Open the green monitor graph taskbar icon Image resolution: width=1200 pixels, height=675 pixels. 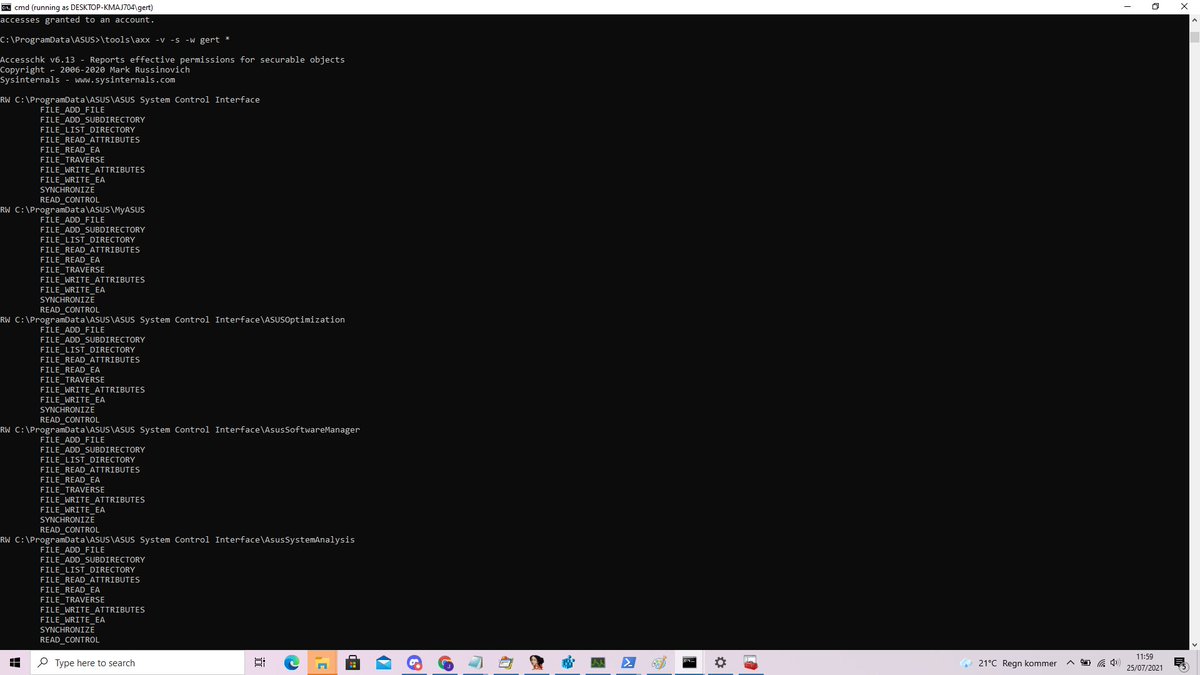click(x=598, y=663)
